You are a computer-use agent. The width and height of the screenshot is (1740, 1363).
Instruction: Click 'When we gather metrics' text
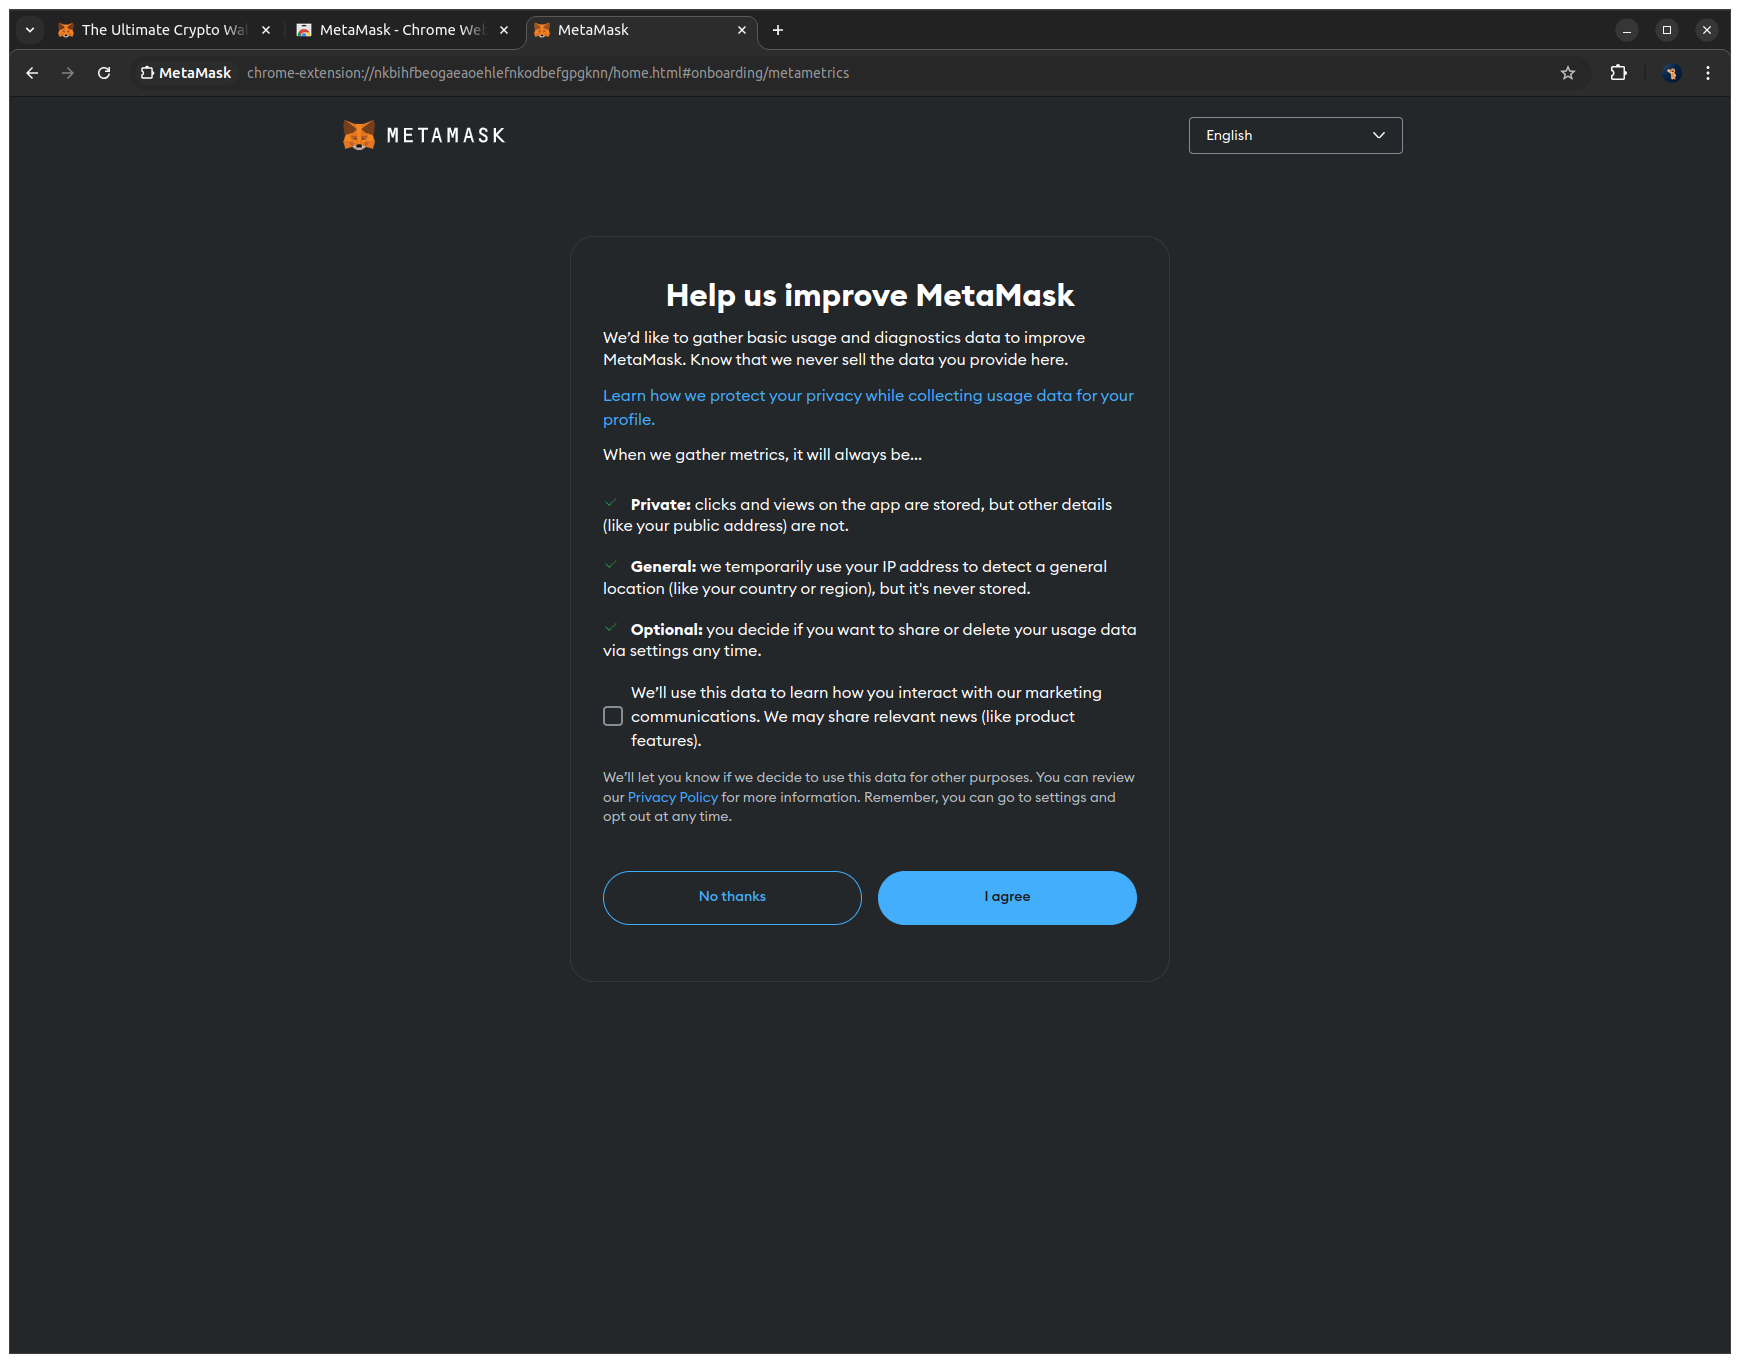click(x=762, y=454)
